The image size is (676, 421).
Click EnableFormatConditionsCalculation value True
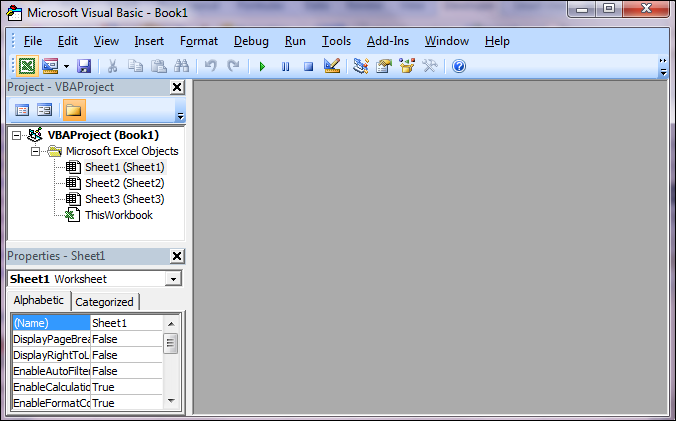pyautogui.click(x=126, y=403)
